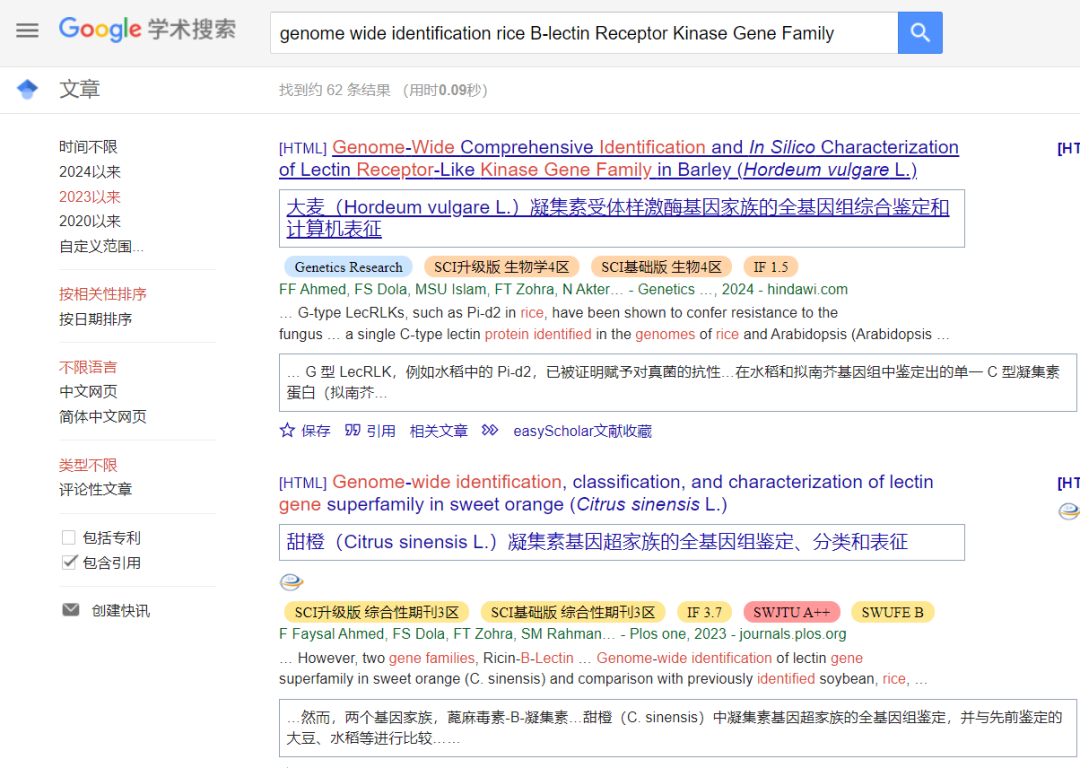Click author FS Dola in Plos one entry
The image size is (1080, 768).
pyautogui.click(x=419, y=634)
